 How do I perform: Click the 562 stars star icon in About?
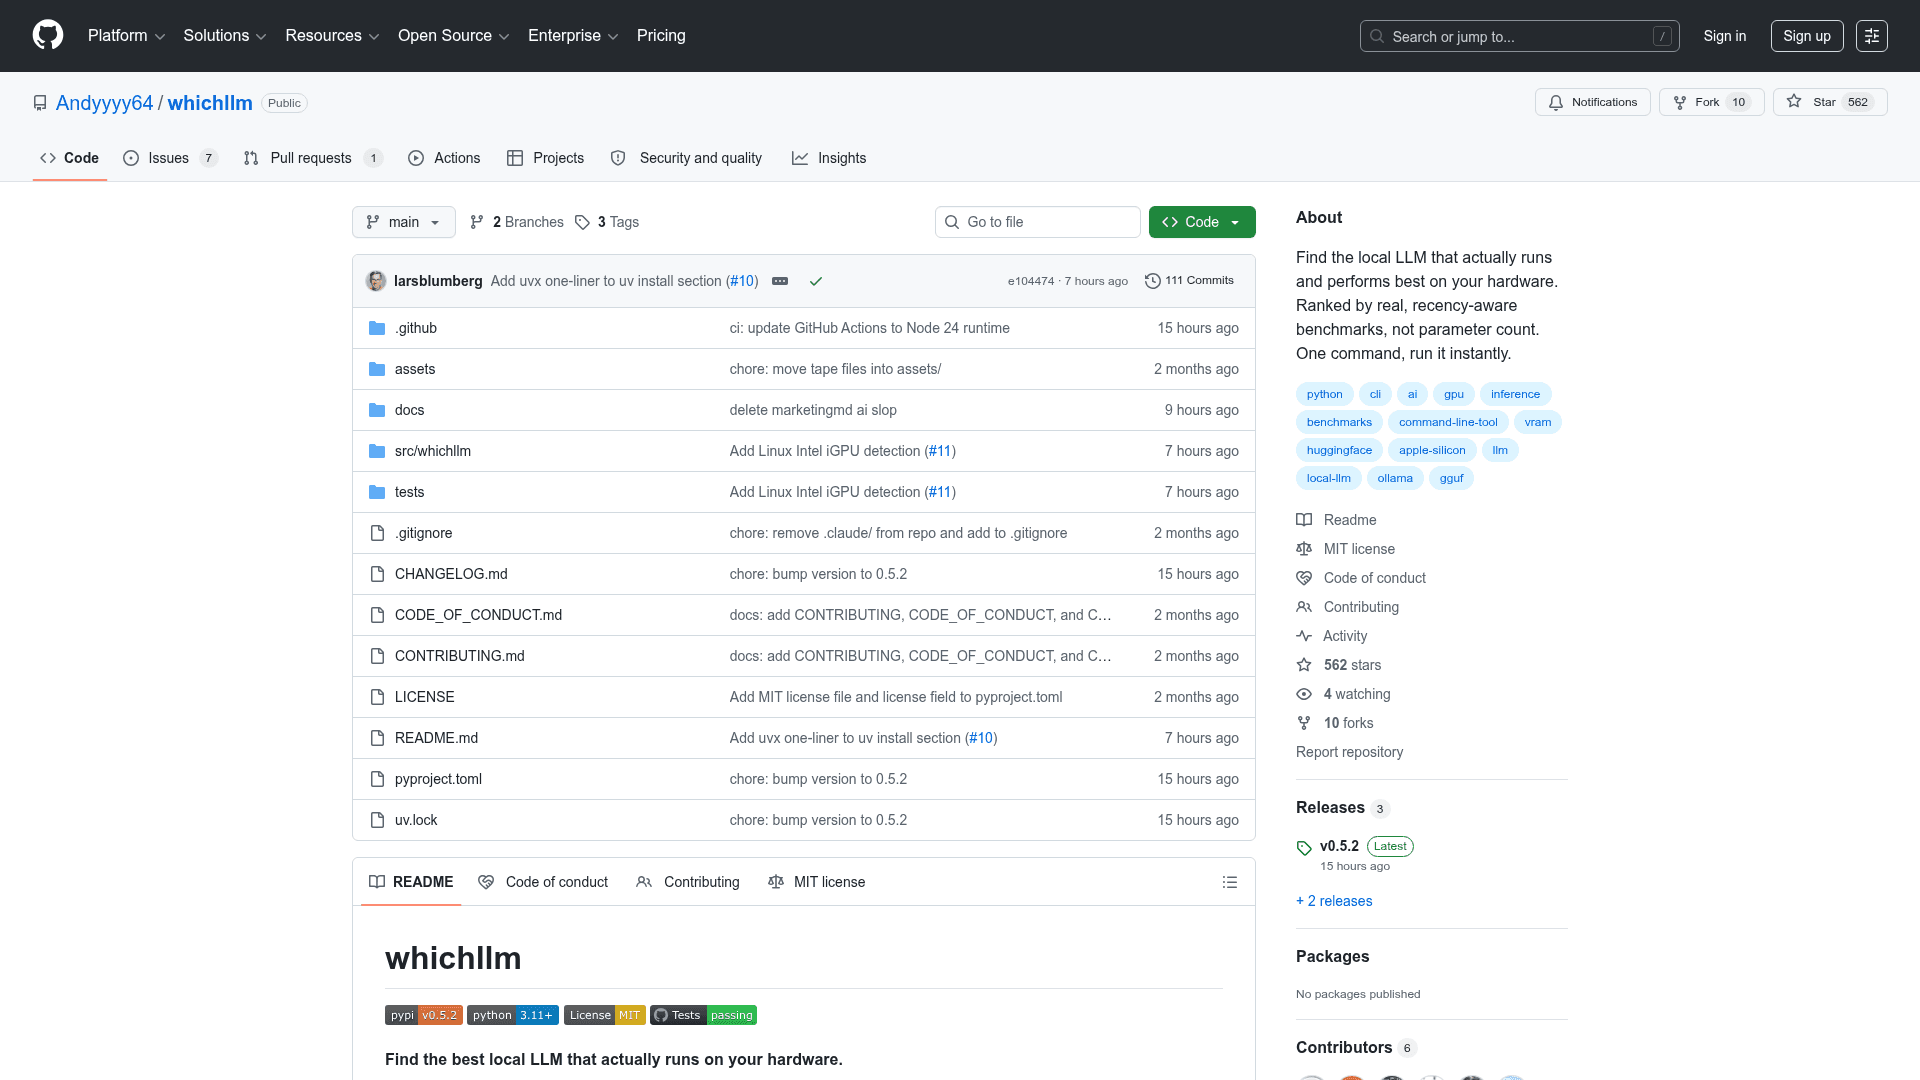click(x=1304, y=665)
